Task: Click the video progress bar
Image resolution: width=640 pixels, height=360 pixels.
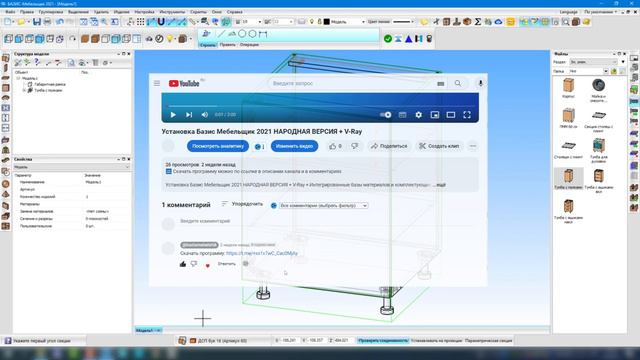Action: [320, 106]
